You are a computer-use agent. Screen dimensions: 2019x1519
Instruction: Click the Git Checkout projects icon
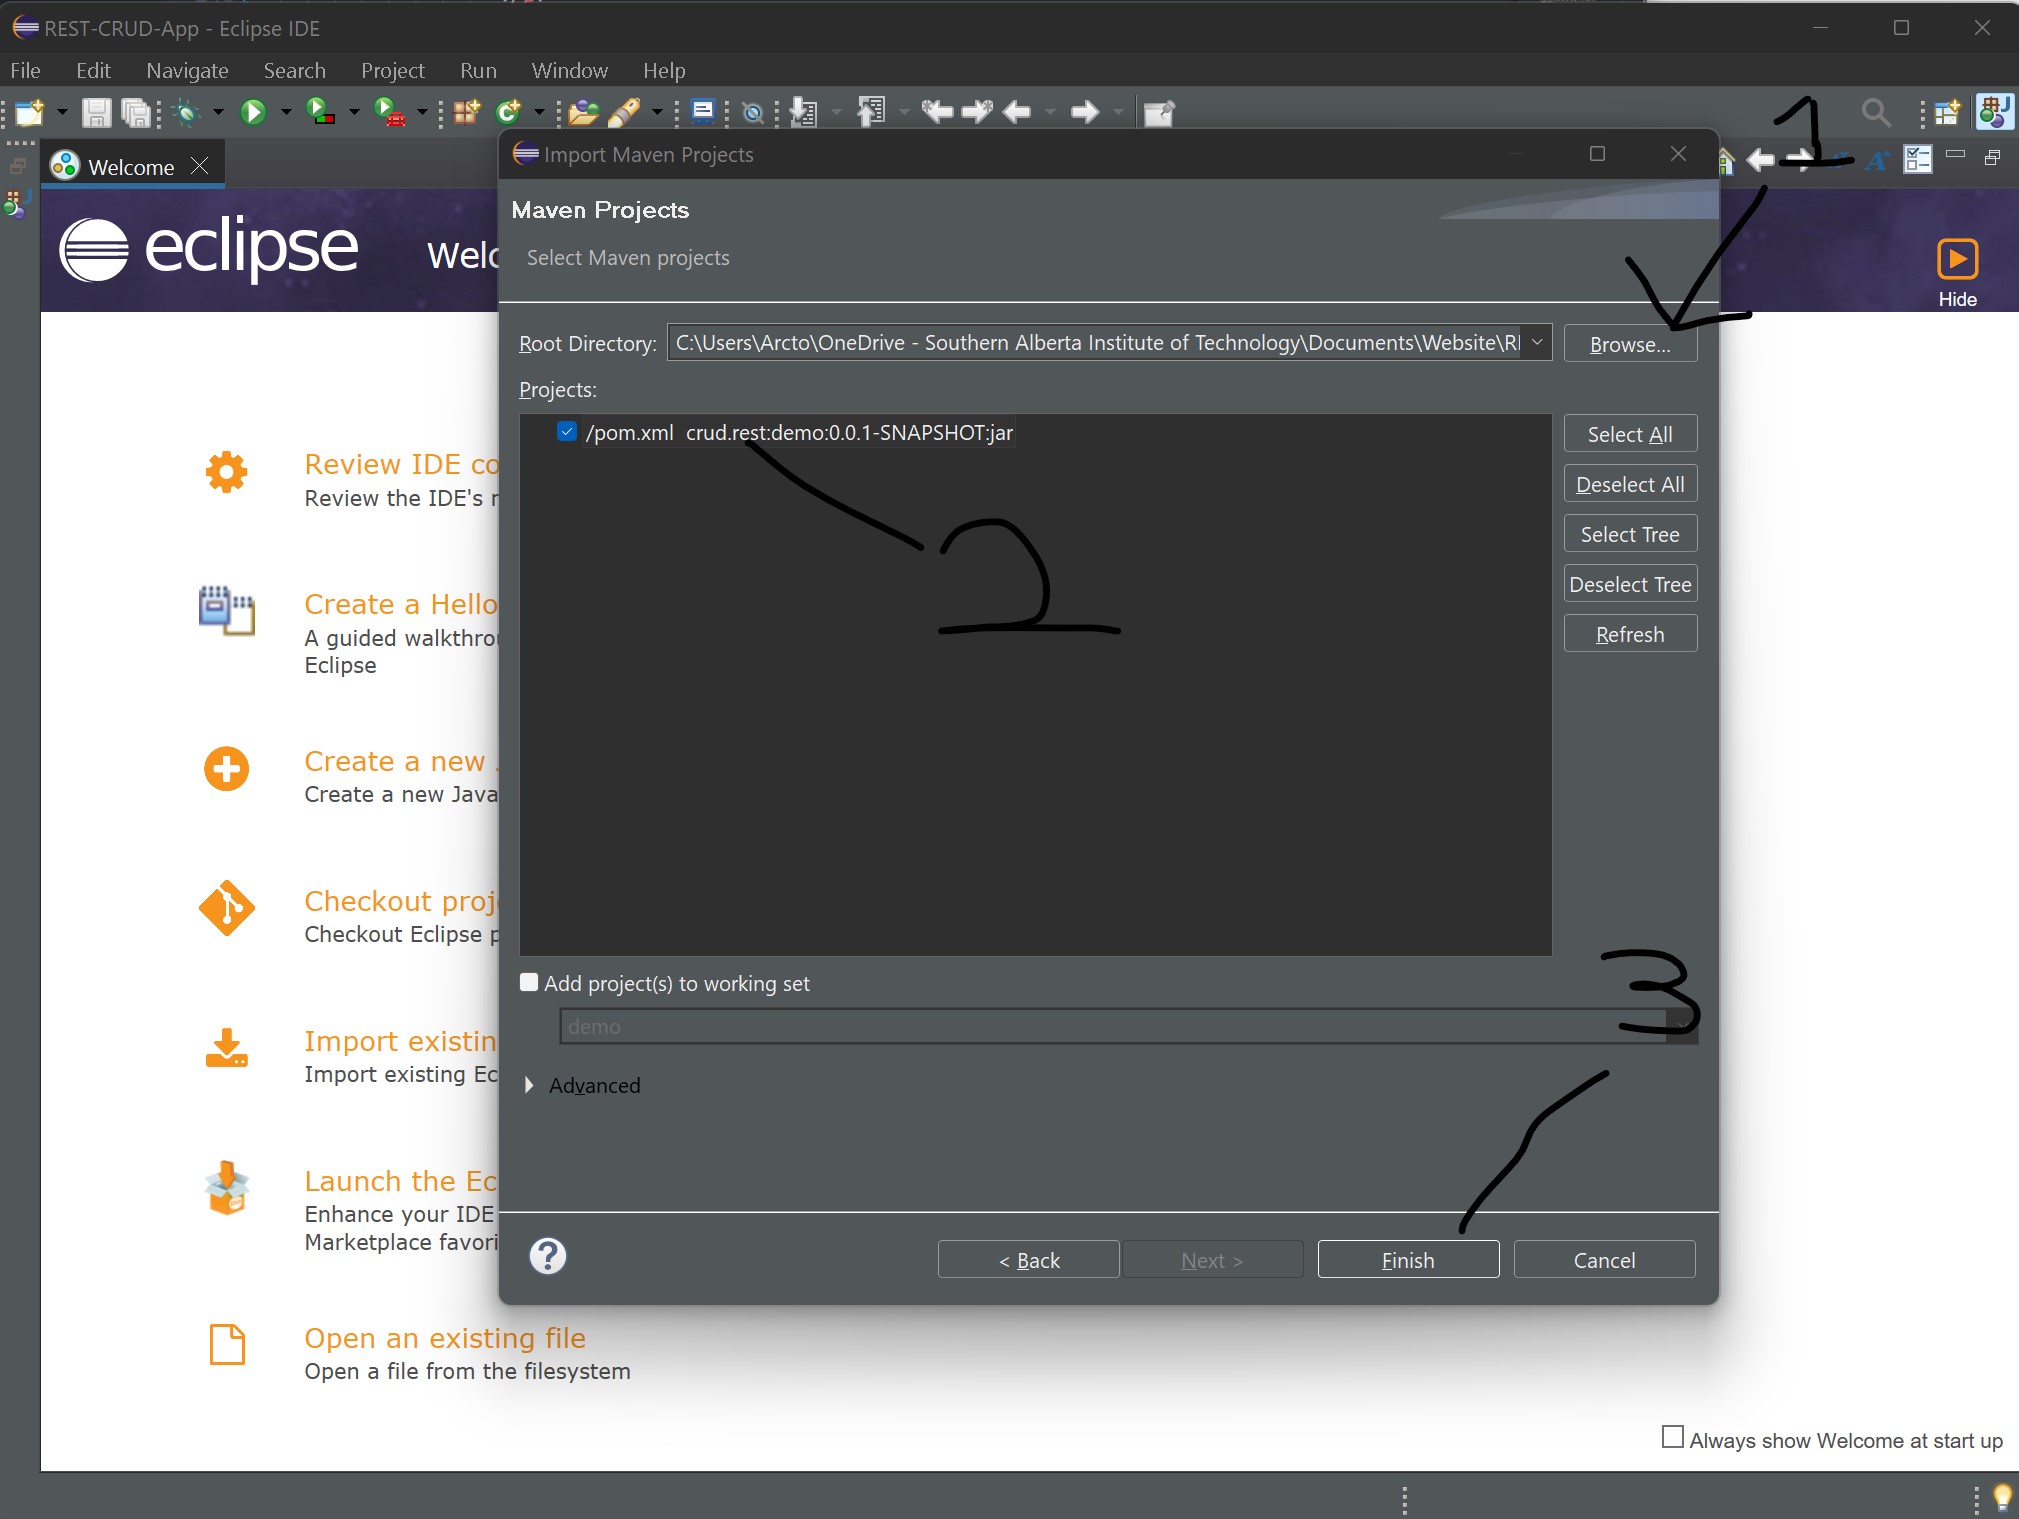point(227,908)
